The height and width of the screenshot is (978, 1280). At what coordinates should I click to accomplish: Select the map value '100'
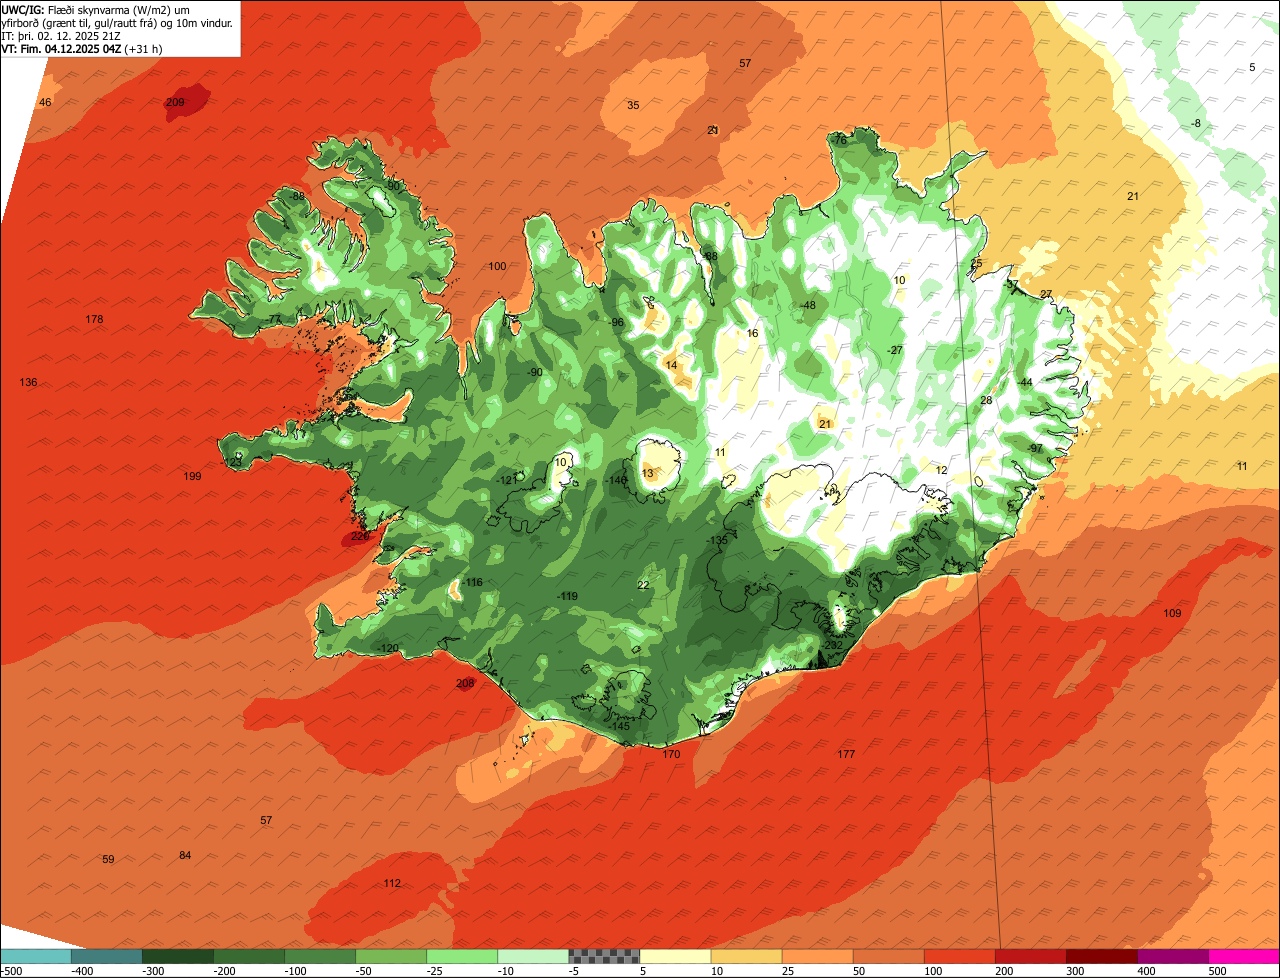click(497, 266)
